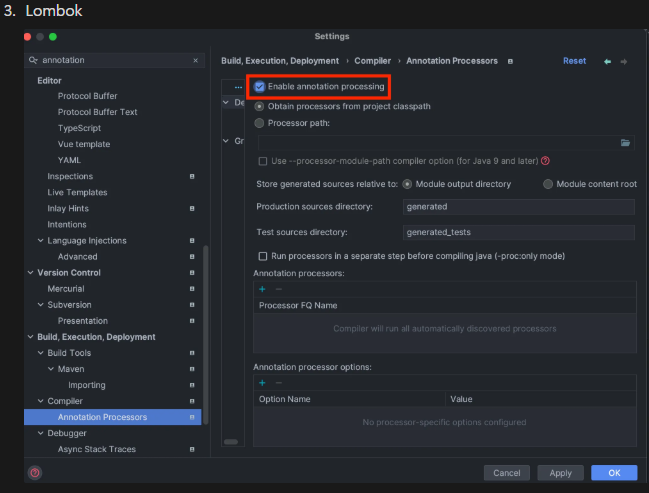Collapse the Compiler node
Image resolution: width=649 pixels, height=493 pixels.
click(41, 401)
